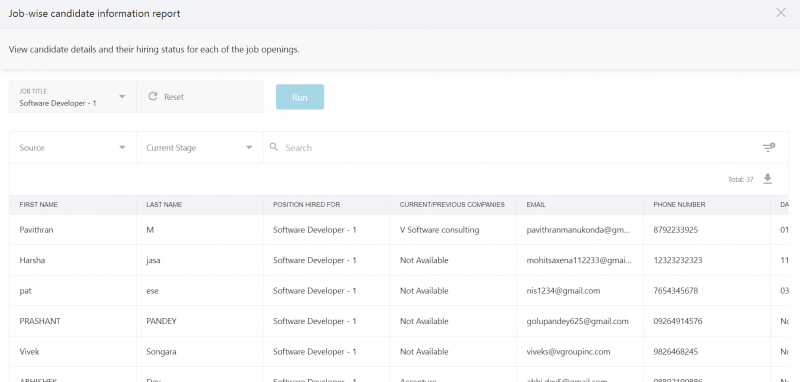This screenshot has width=800, height=382.
Task: Click into the Search candidates field
Action: 520,147
